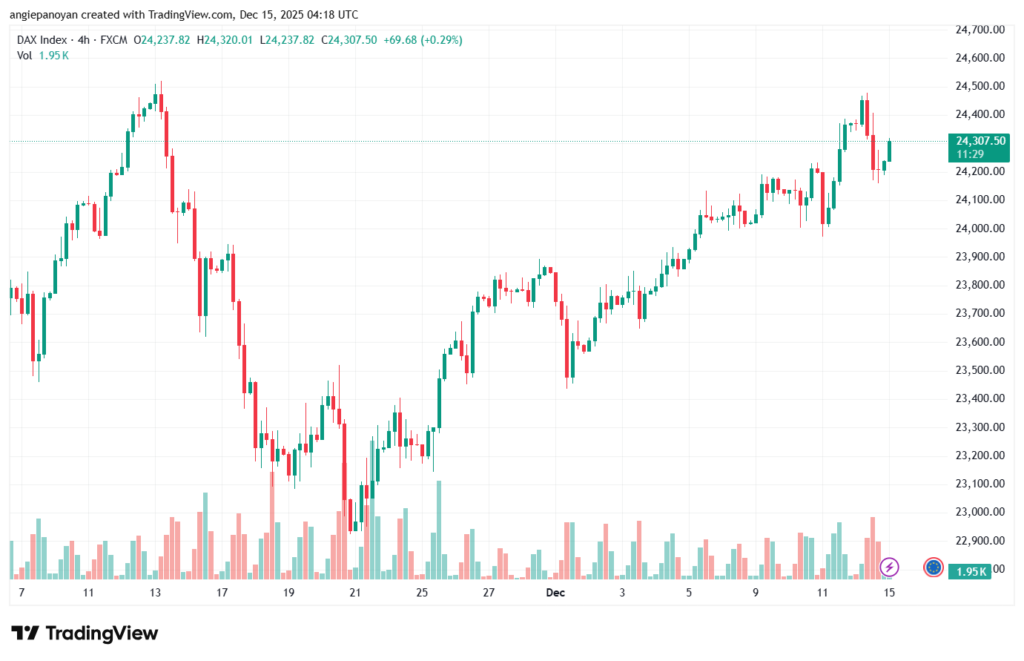Click the purple lightning bolt event icon
Image resolution: width=1024 pixels, height=661 pixels.
click(889, 568)
